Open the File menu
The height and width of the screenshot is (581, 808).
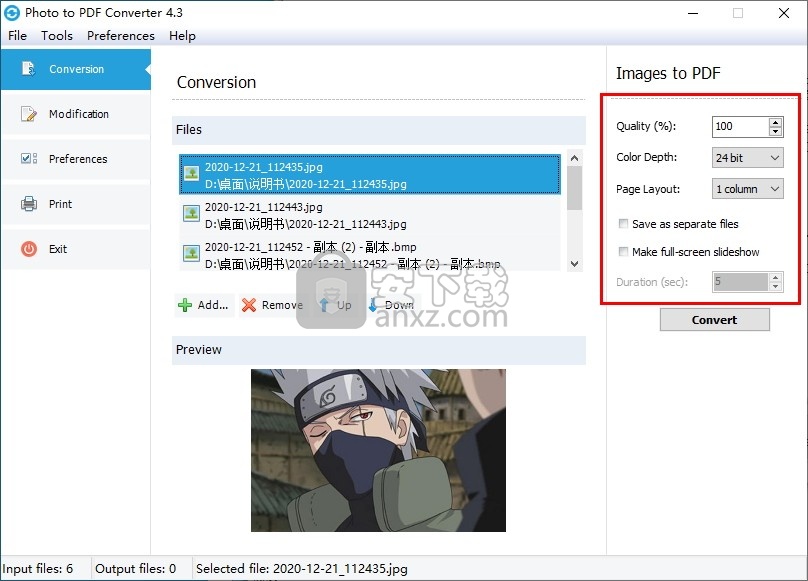coord(18,36)
